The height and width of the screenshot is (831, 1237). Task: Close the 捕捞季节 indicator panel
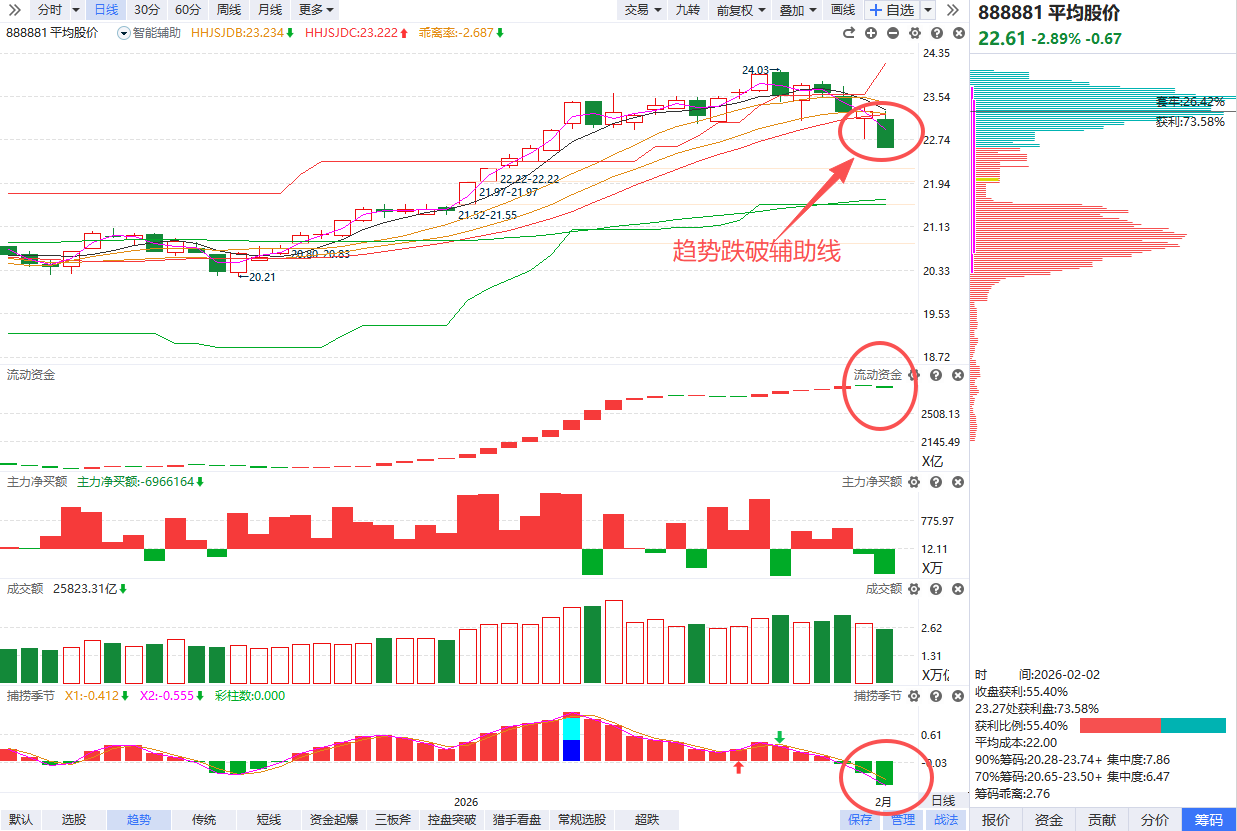coord(957,695)
